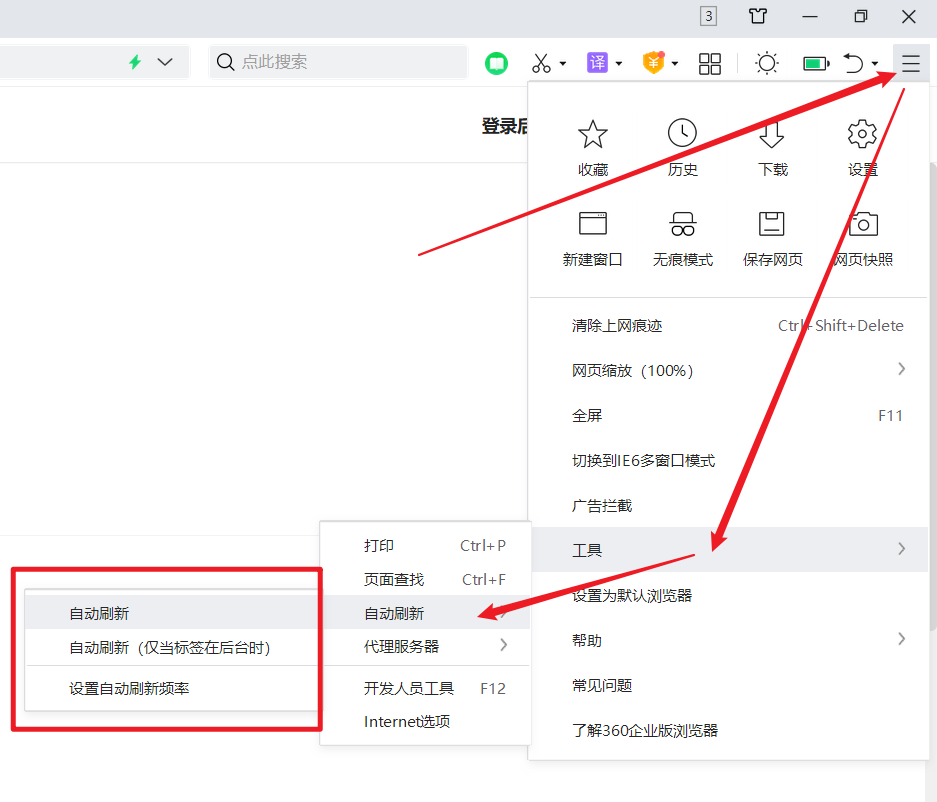Select 切换到IE6多窗口模式 menu item
Image resolution: width=937 pixels, height=802 pixels.
point(729,461)
